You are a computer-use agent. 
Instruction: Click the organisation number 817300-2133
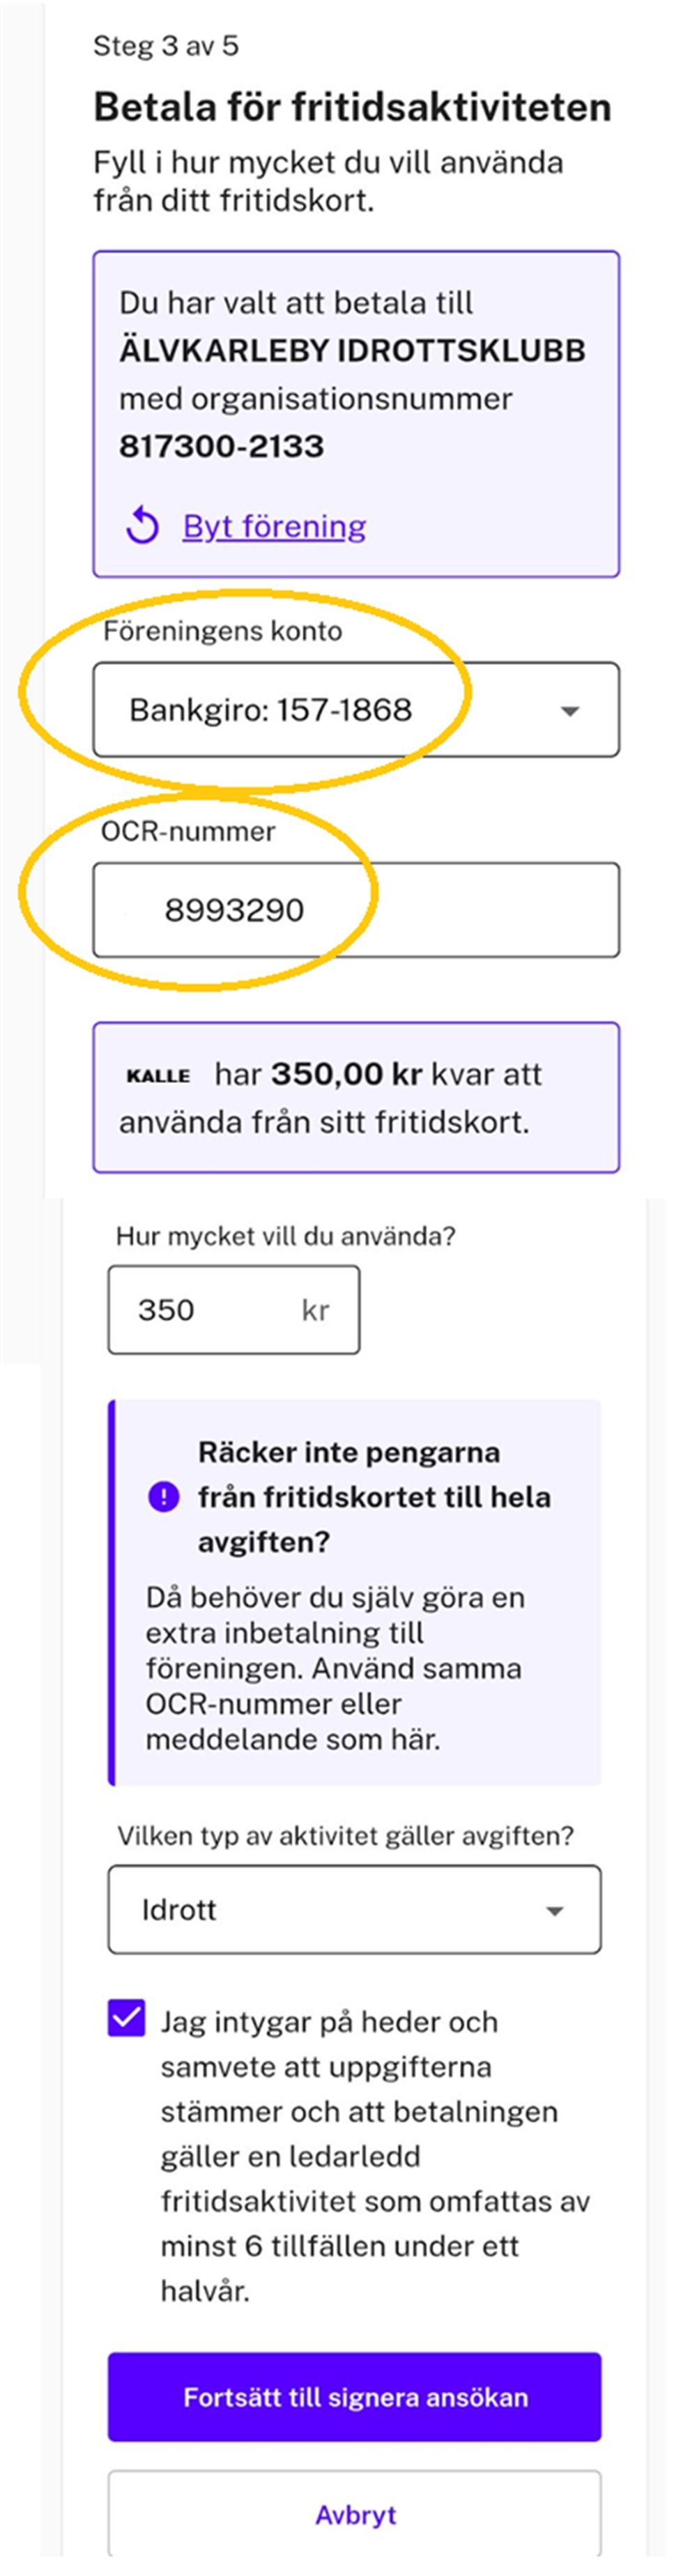[222, 446]
